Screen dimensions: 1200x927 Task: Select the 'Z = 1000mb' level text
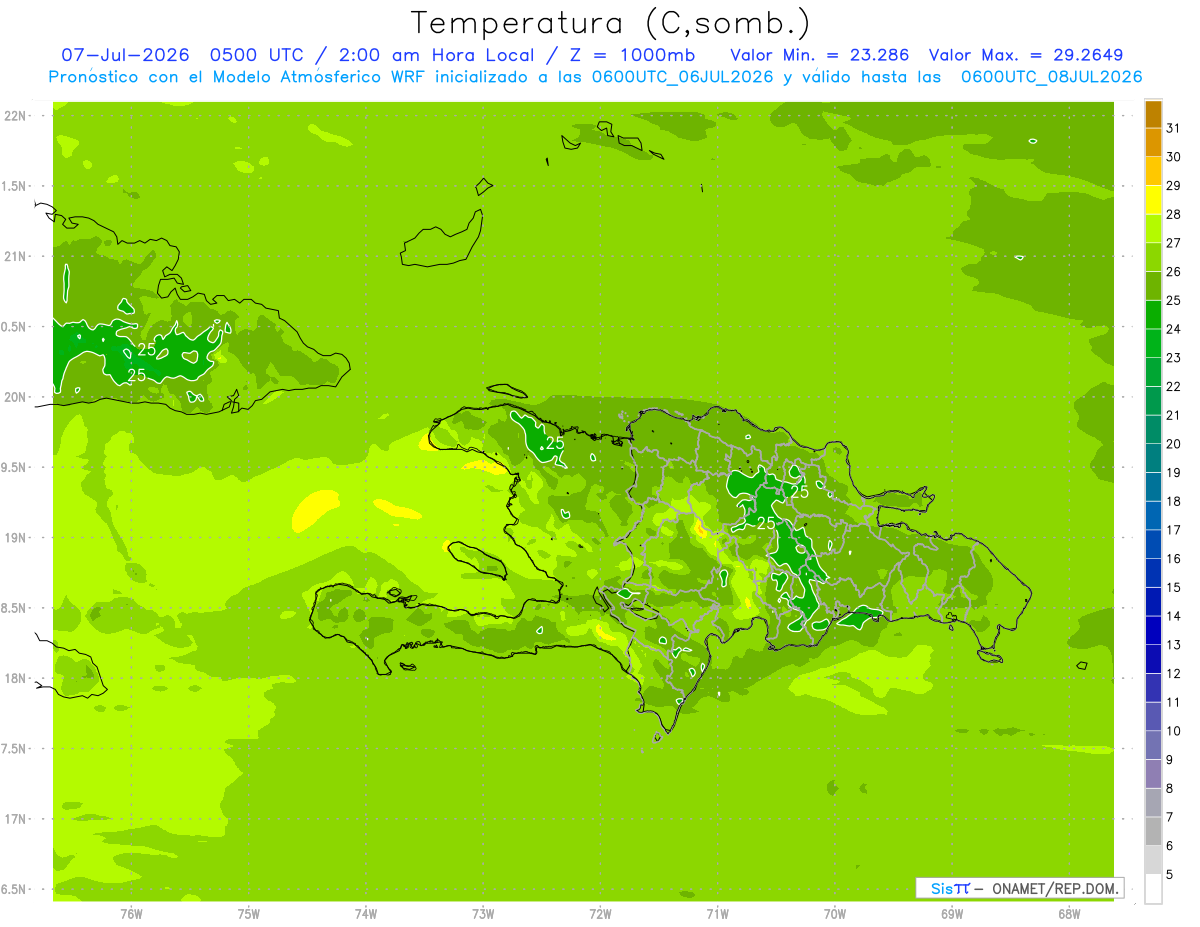point(631,55)
